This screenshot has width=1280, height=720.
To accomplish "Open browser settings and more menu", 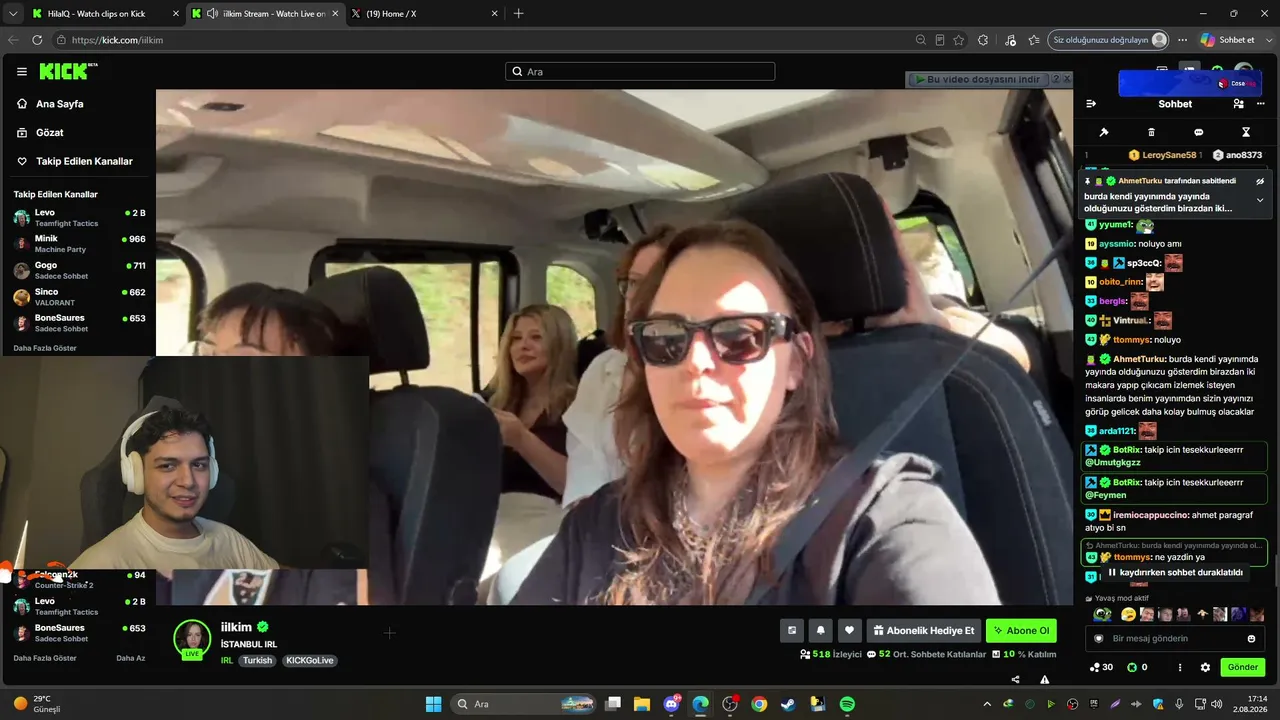I will click(x=1182, y=40).
